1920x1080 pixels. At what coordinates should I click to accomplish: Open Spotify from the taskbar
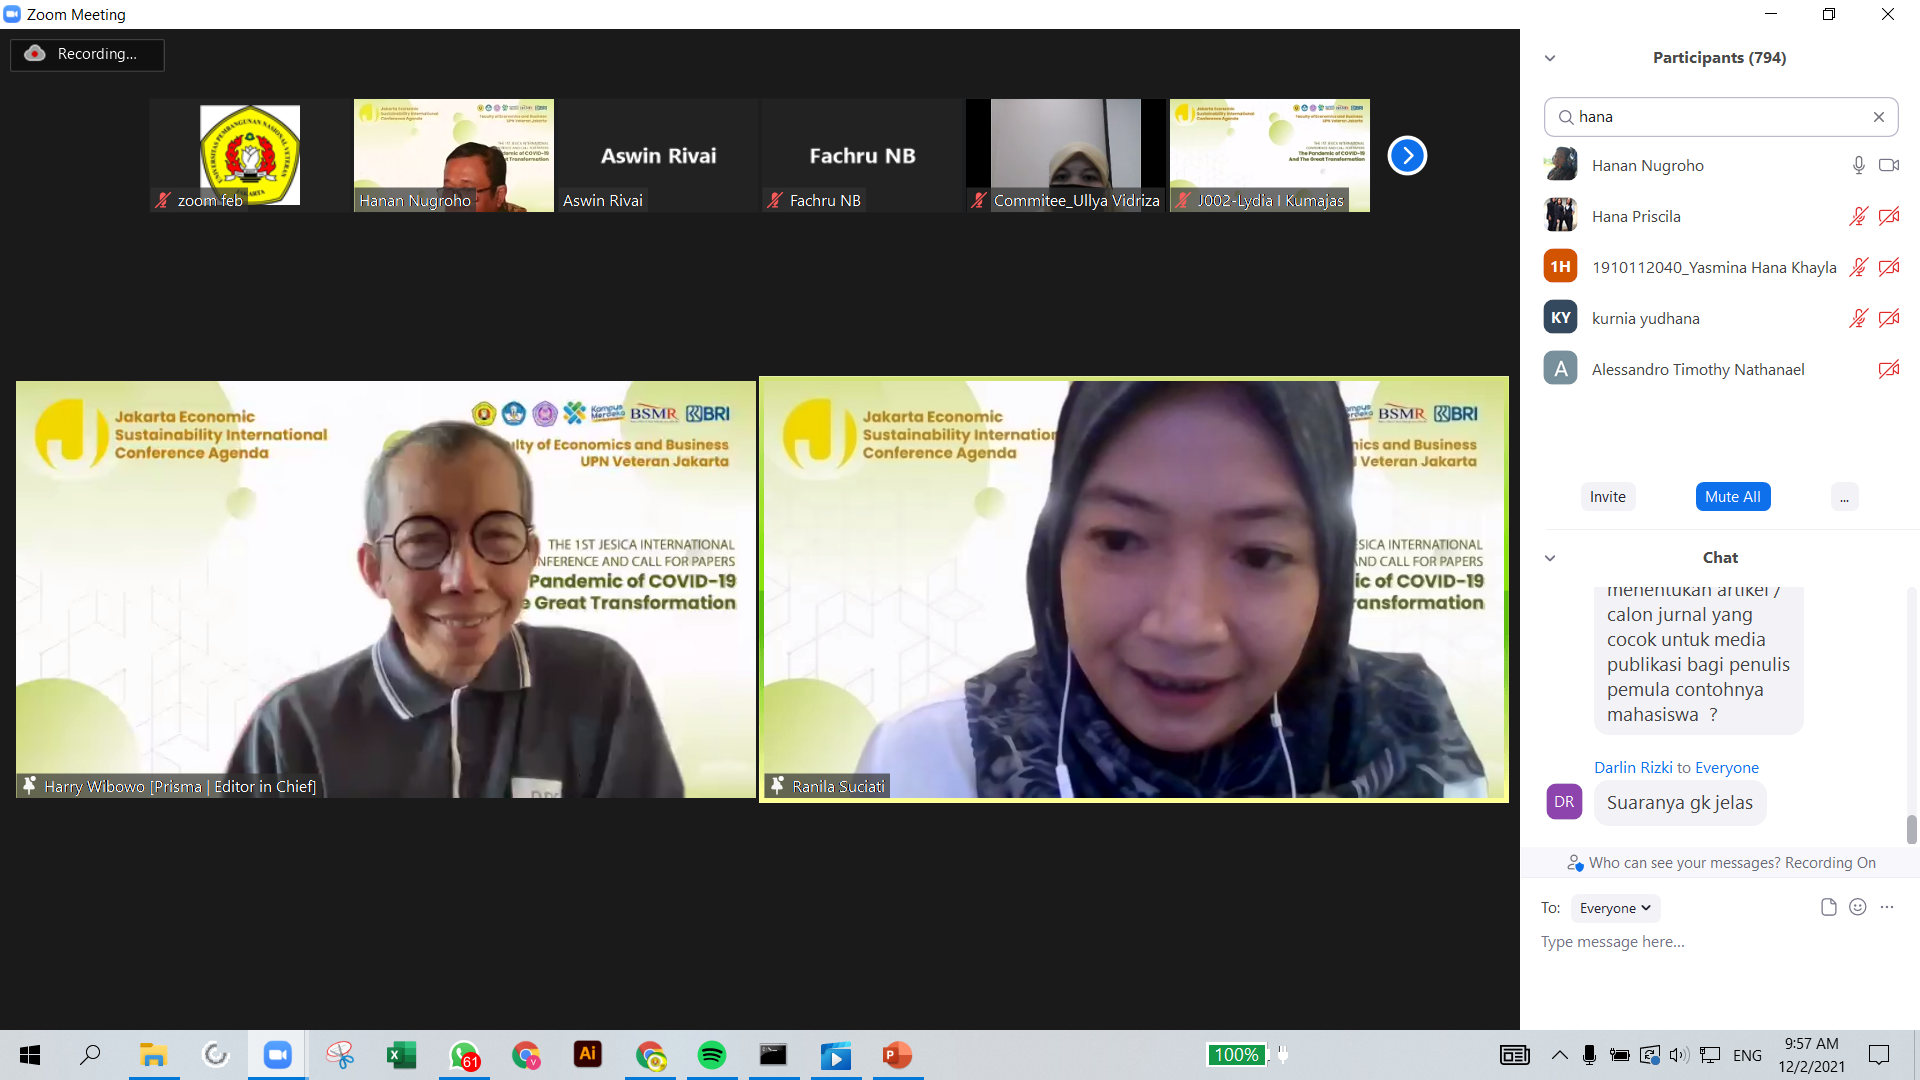[x=712, y=1055]
